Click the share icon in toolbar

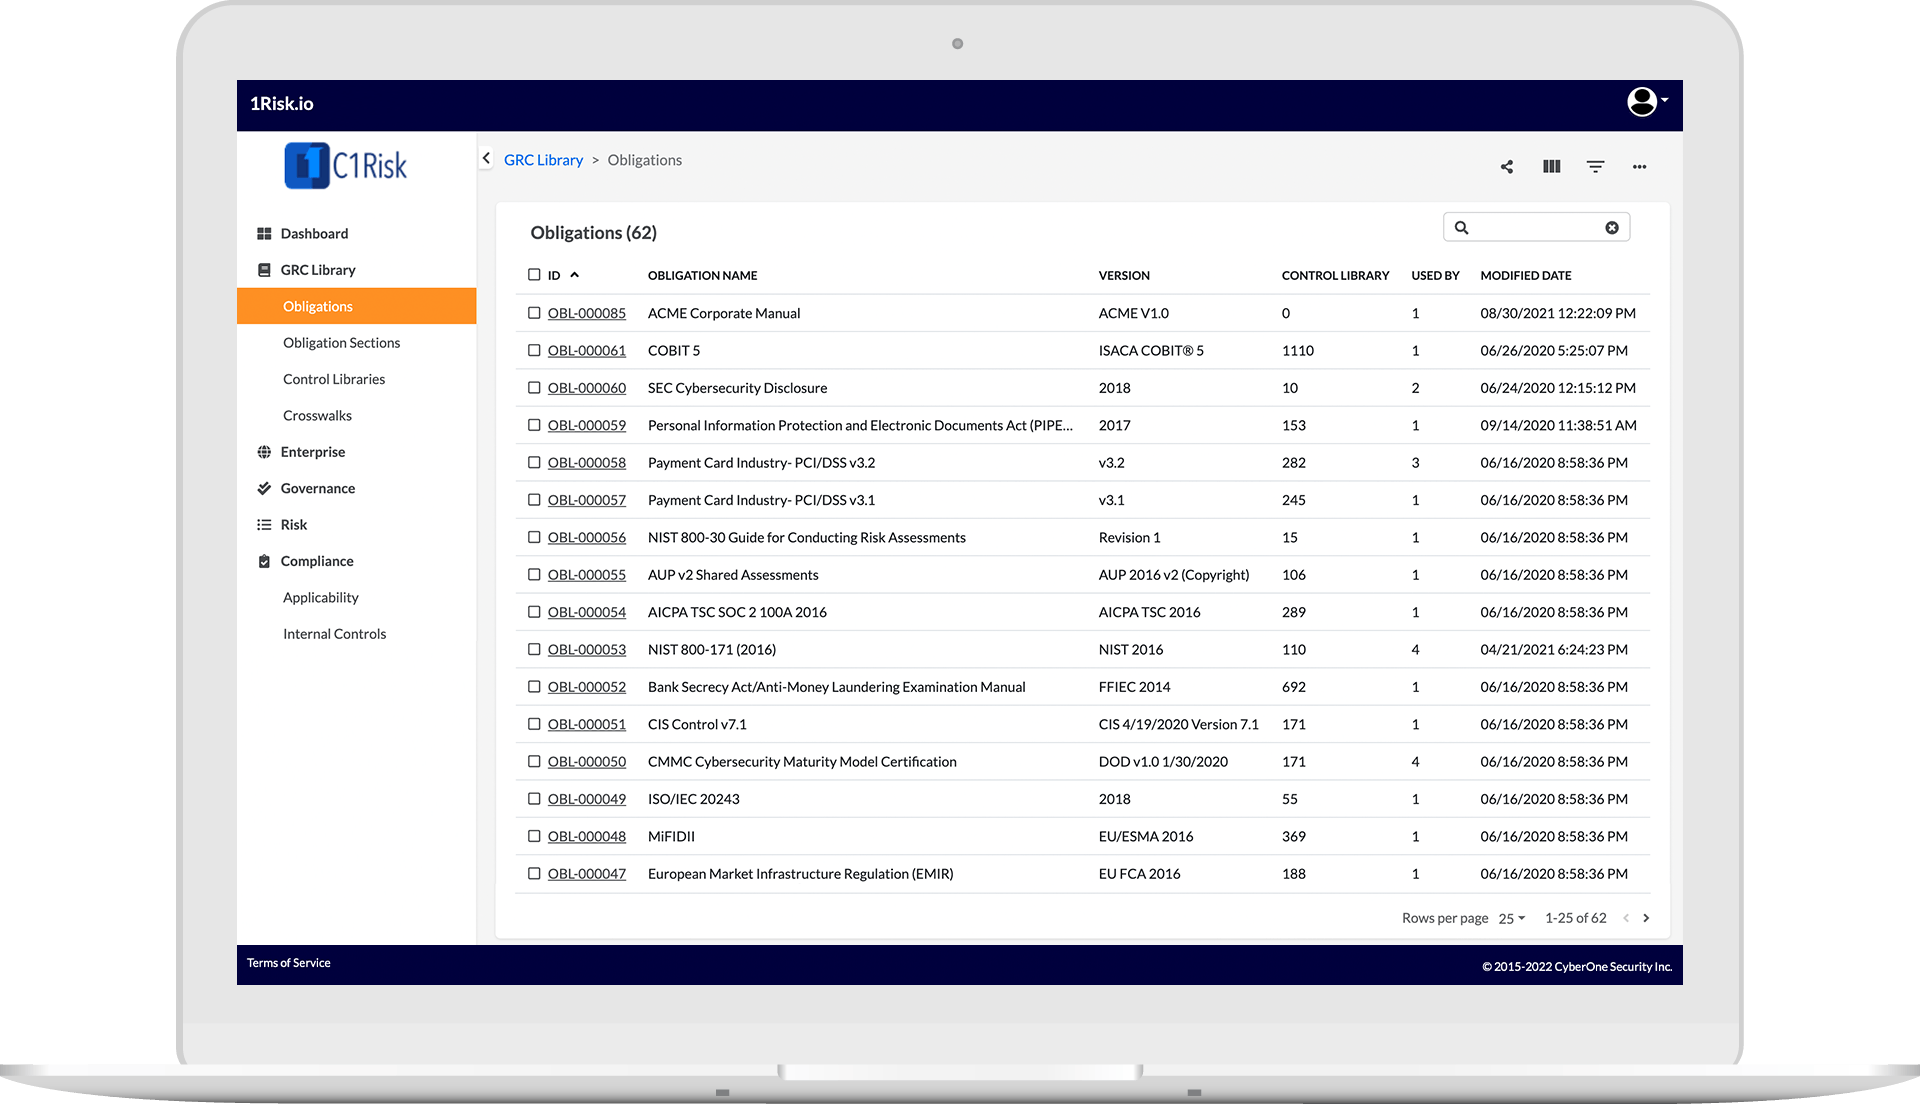[x=1507, y=167]
